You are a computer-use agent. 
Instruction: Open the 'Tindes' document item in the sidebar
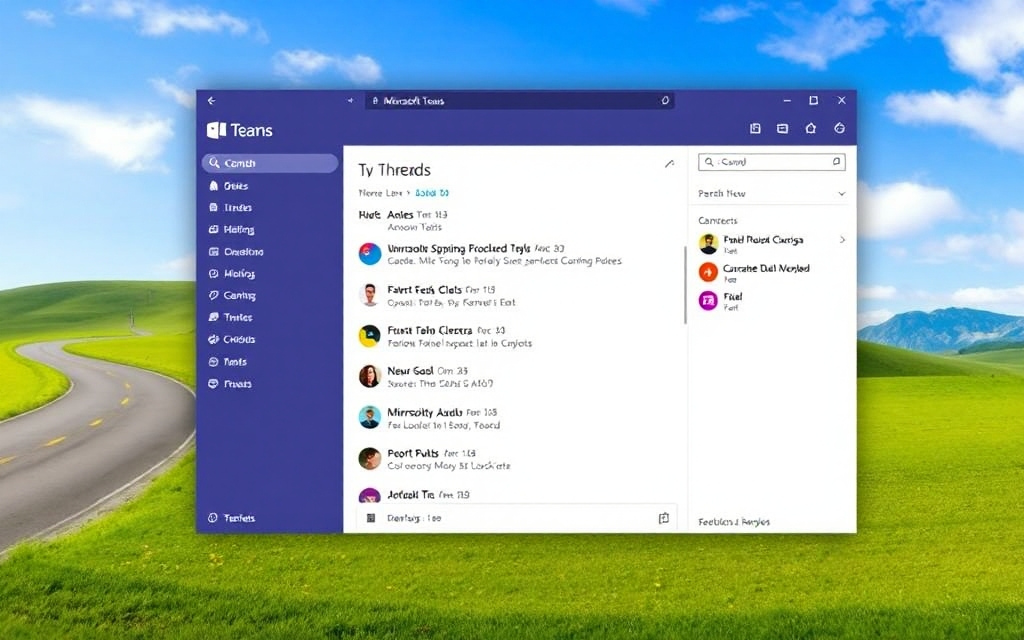[270, 207]
